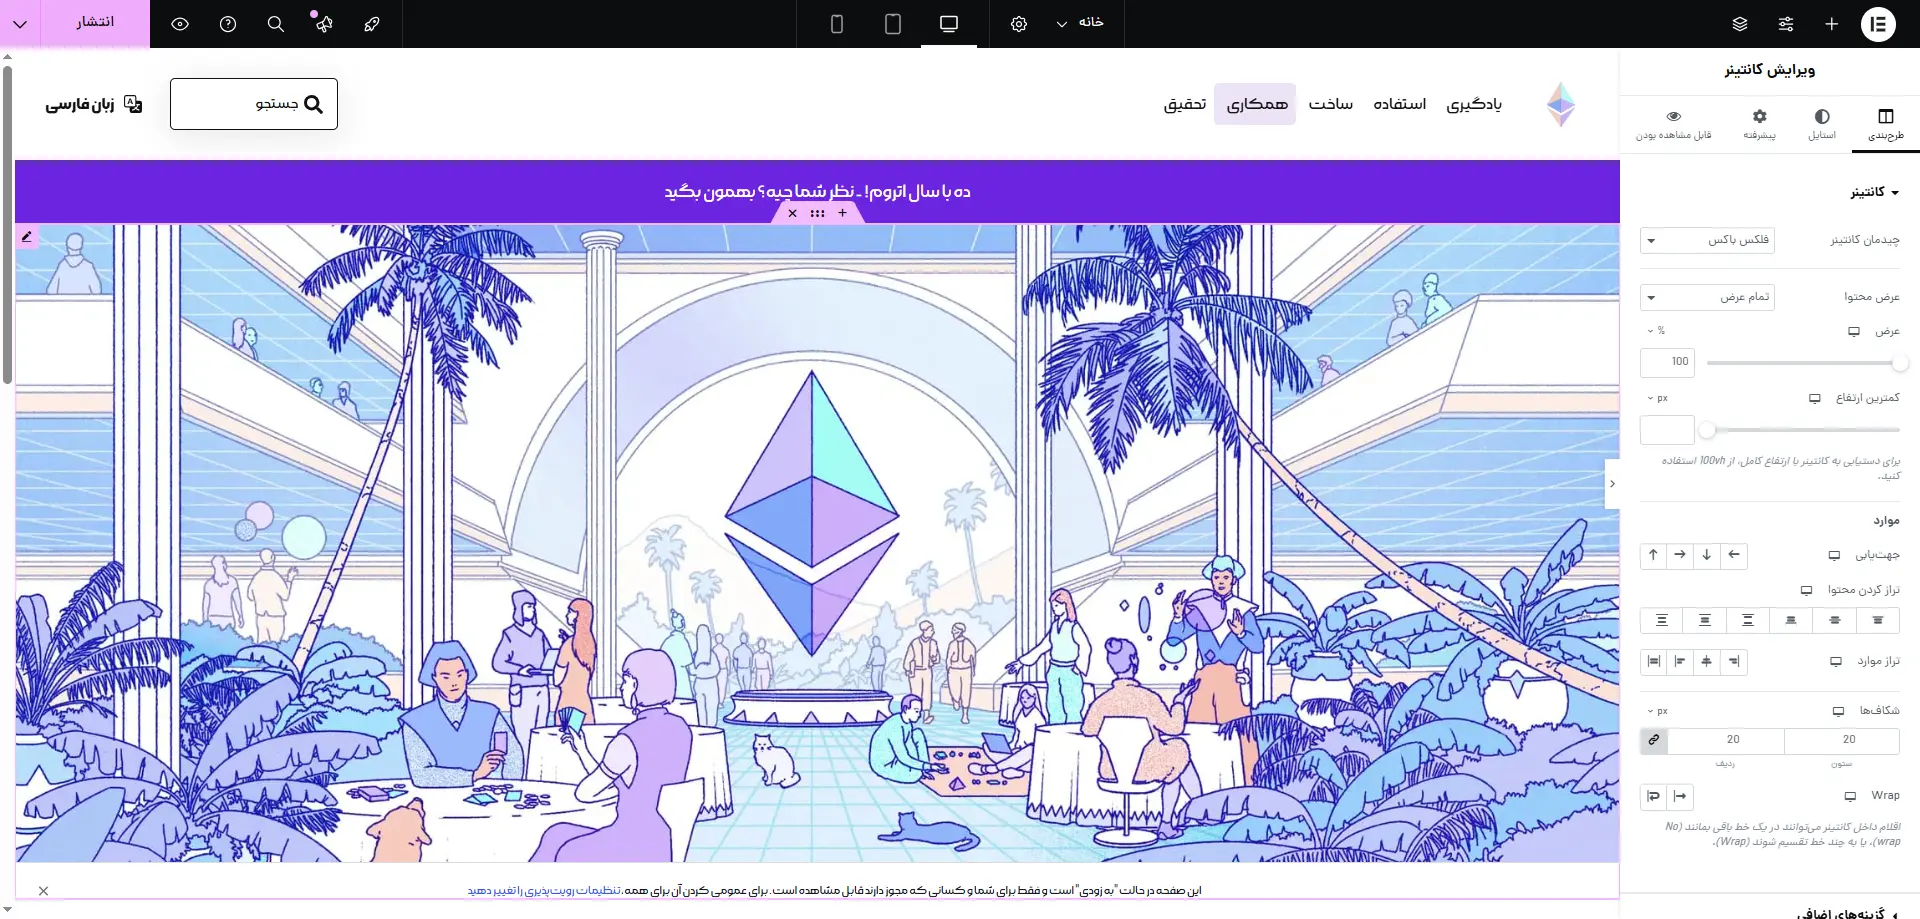Open the content width تمام عرض dropdown
This screenshot has height=919, width=1920.
pos(1707,297)
